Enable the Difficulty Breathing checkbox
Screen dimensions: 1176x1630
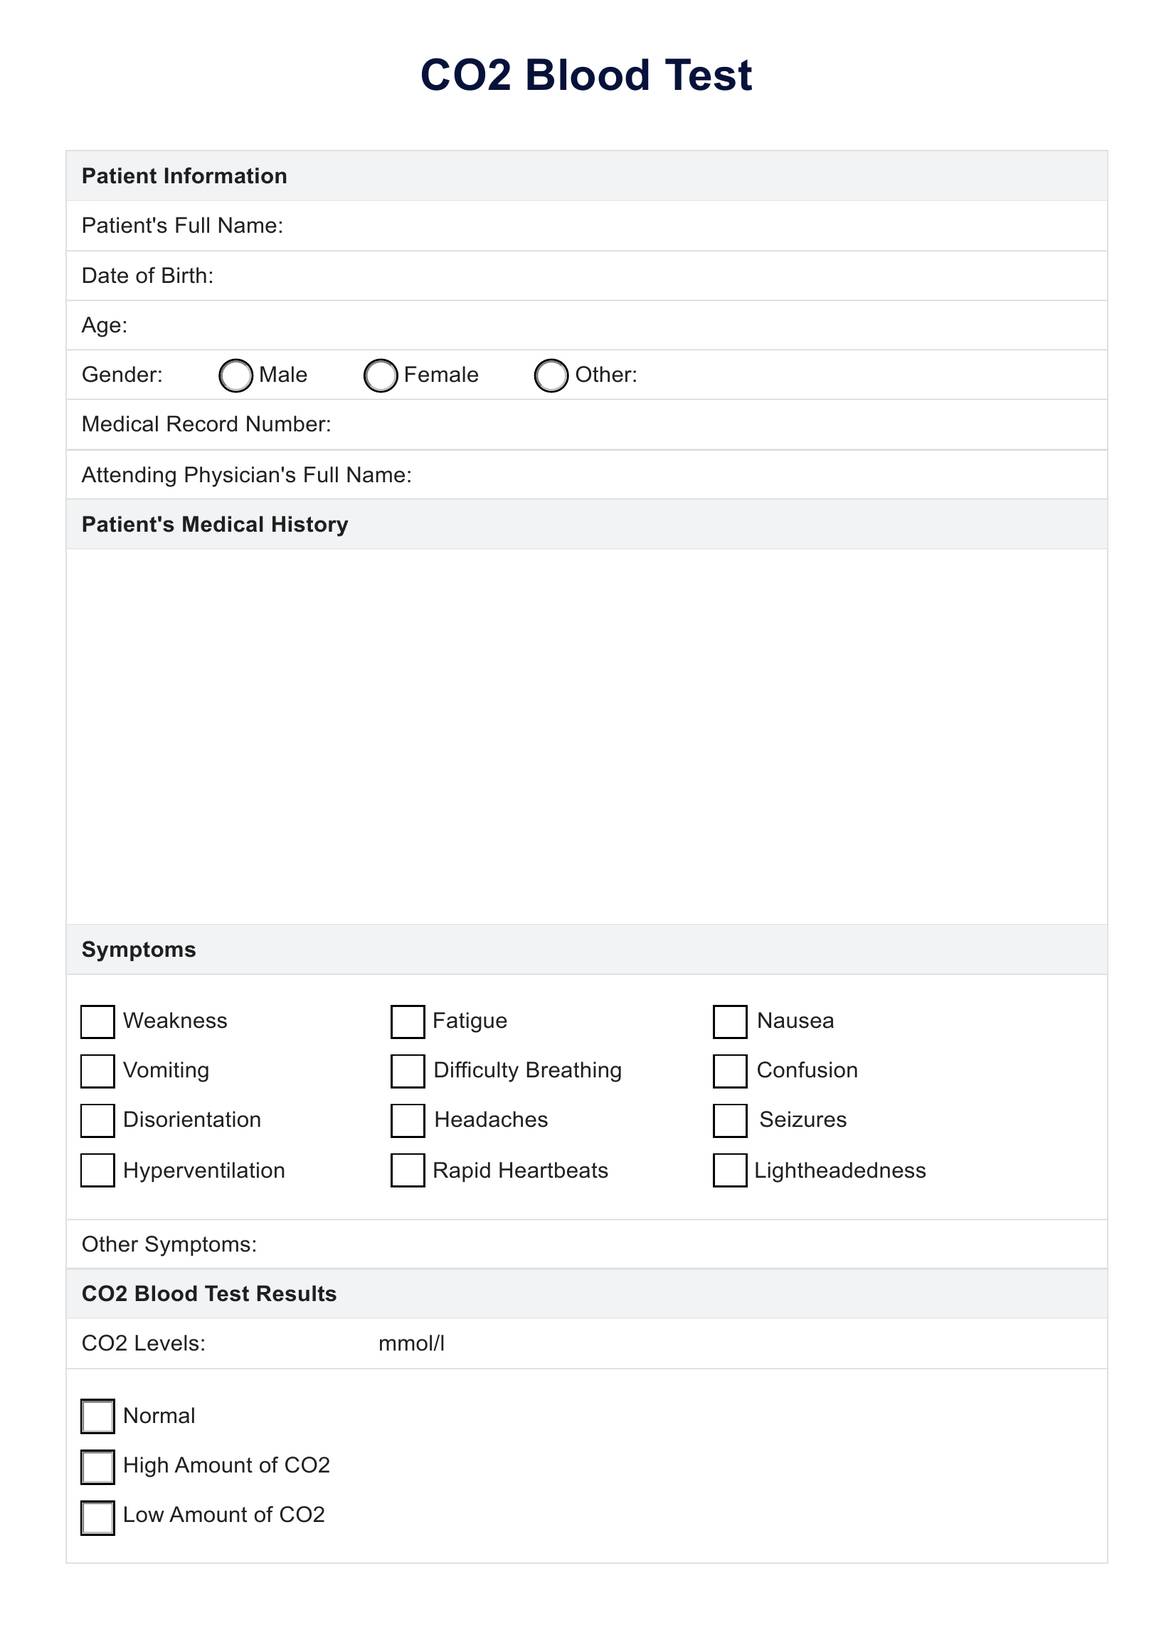(x=408, y=1071)
